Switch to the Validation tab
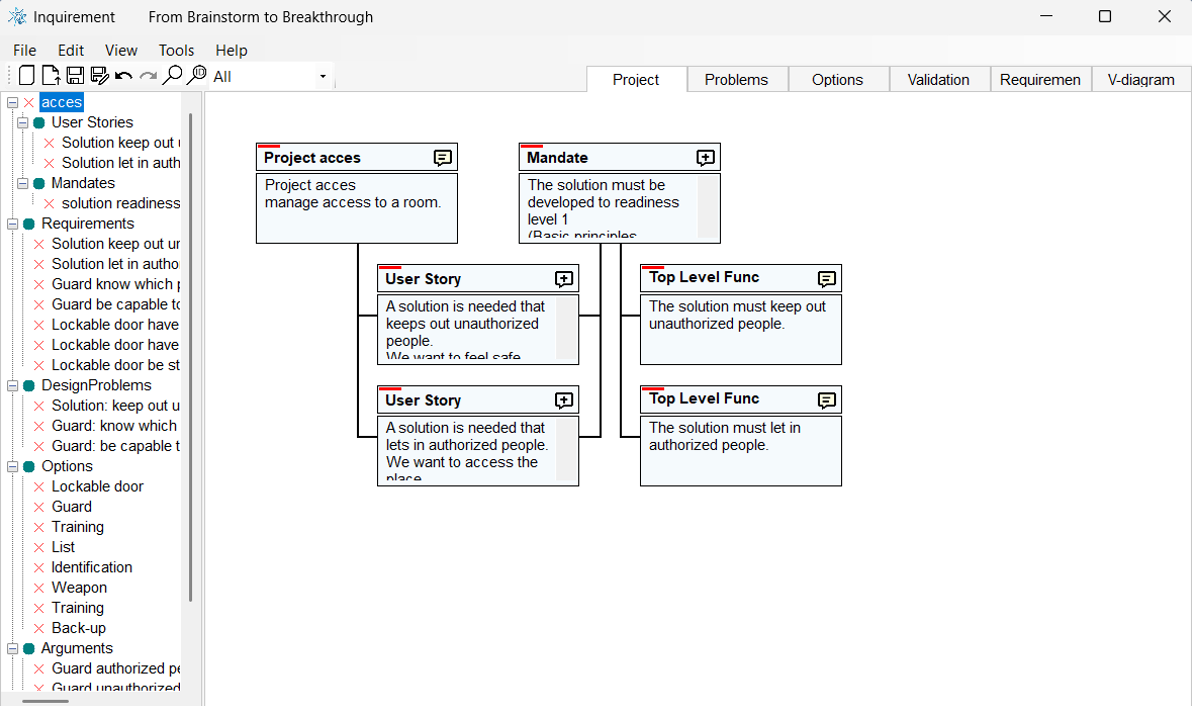This screenshot has width=1192, height=706. click(938, 80)
